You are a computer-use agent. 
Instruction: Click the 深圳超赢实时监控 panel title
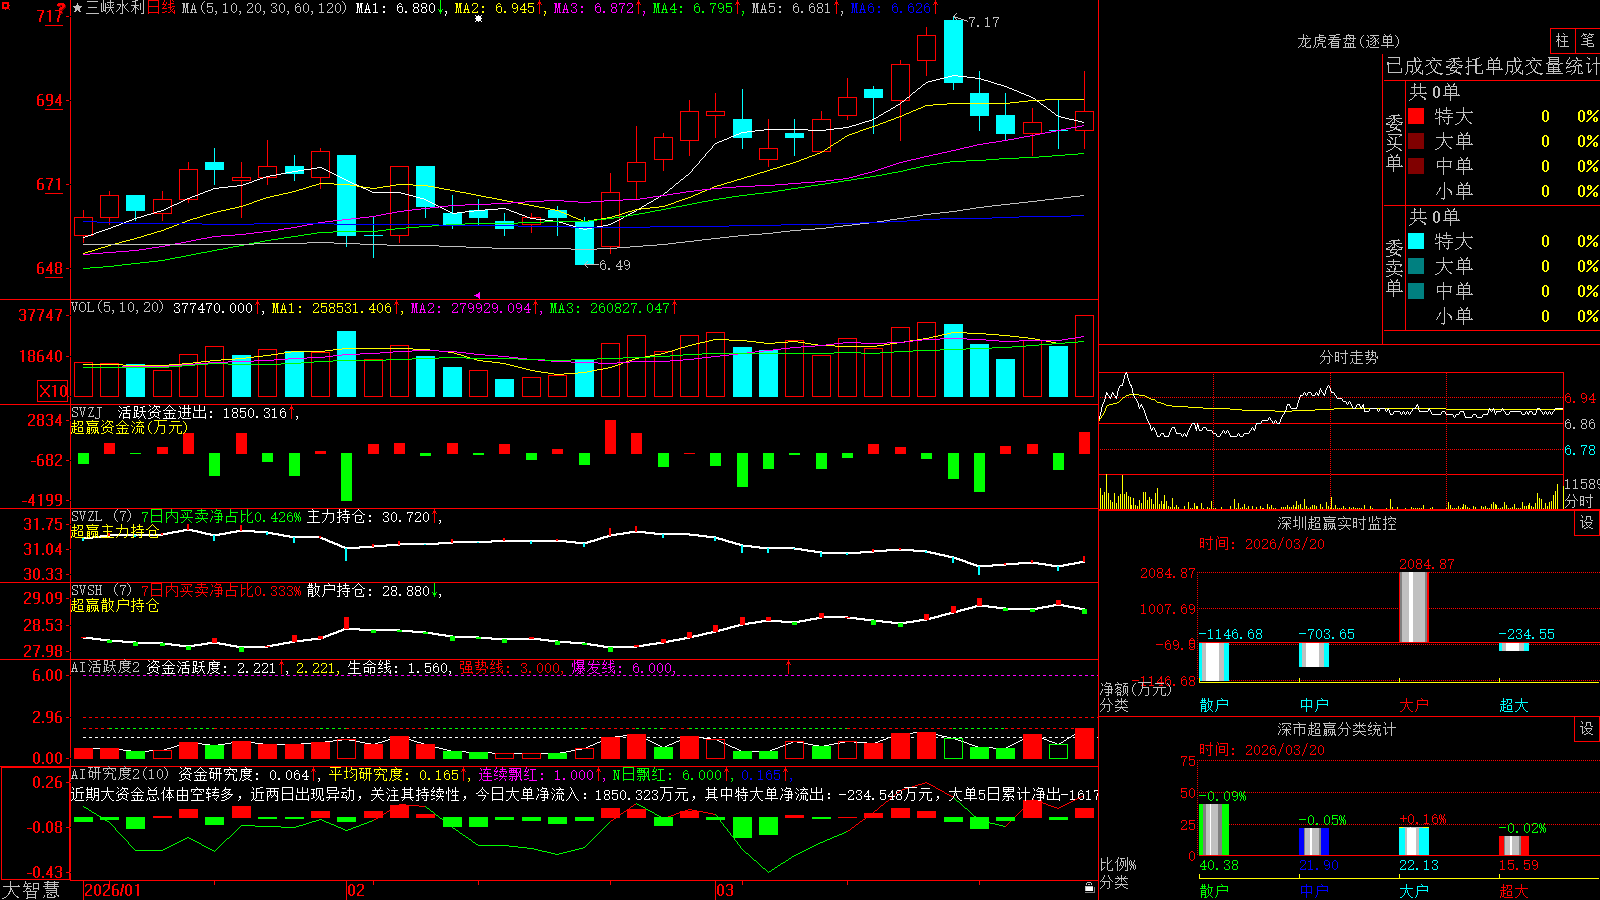[1336, 523]
